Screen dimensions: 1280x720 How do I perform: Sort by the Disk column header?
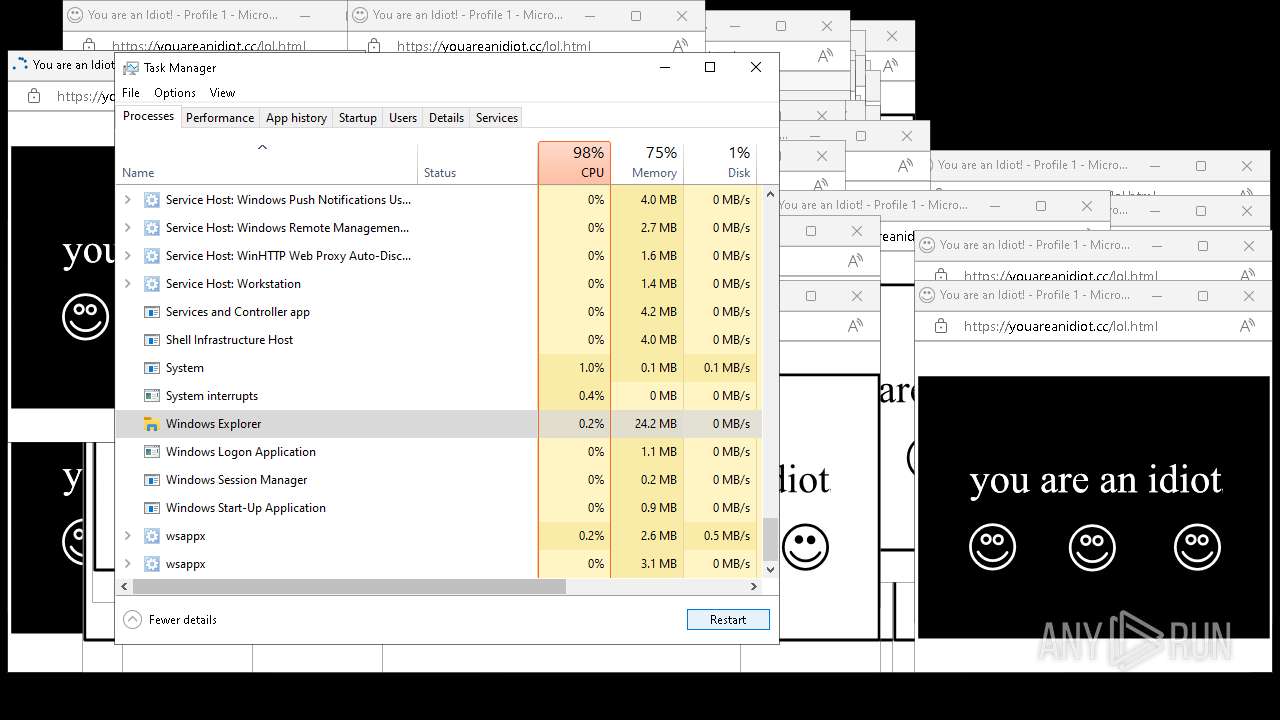[x=720, y=162]
